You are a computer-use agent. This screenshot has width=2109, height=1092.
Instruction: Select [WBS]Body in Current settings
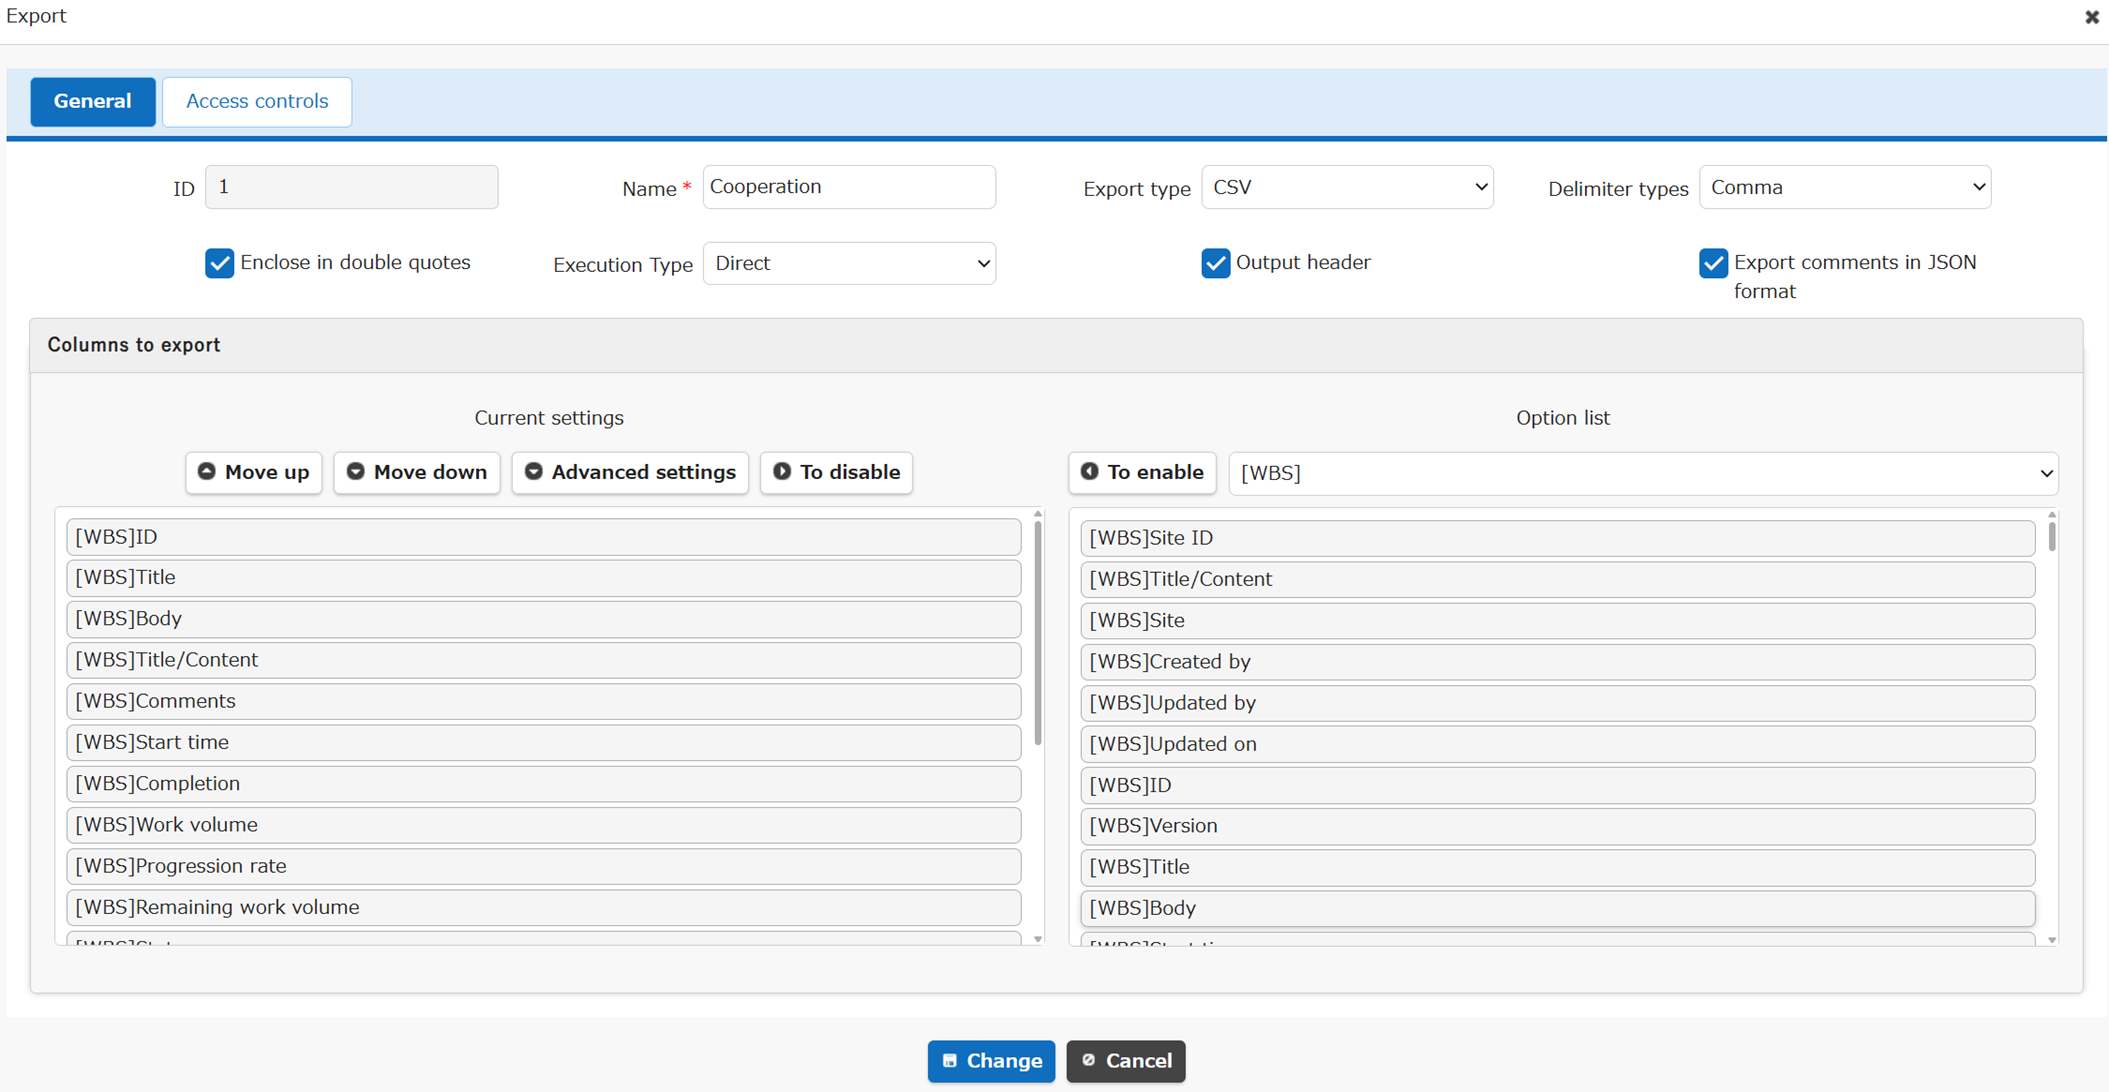(544, 619)
